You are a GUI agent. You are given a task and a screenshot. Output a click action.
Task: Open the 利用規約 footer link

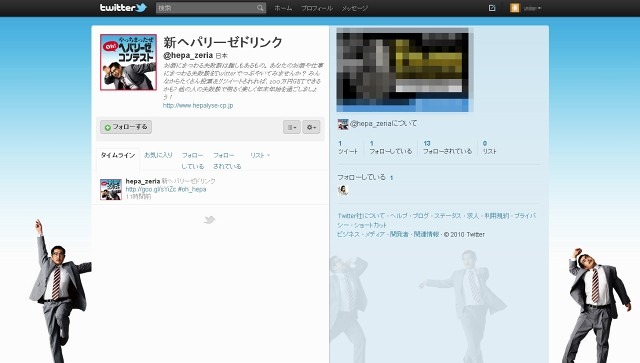[497, 216]
